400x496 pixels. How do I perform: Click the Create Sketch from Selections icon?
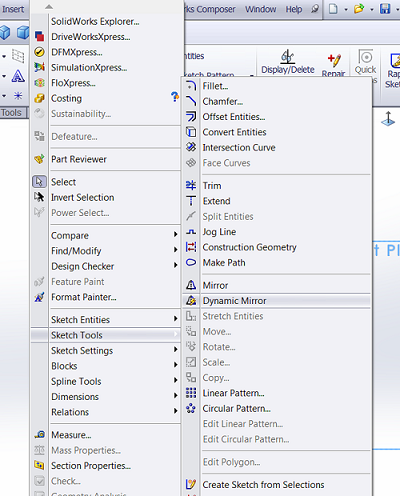coord(191,484)
